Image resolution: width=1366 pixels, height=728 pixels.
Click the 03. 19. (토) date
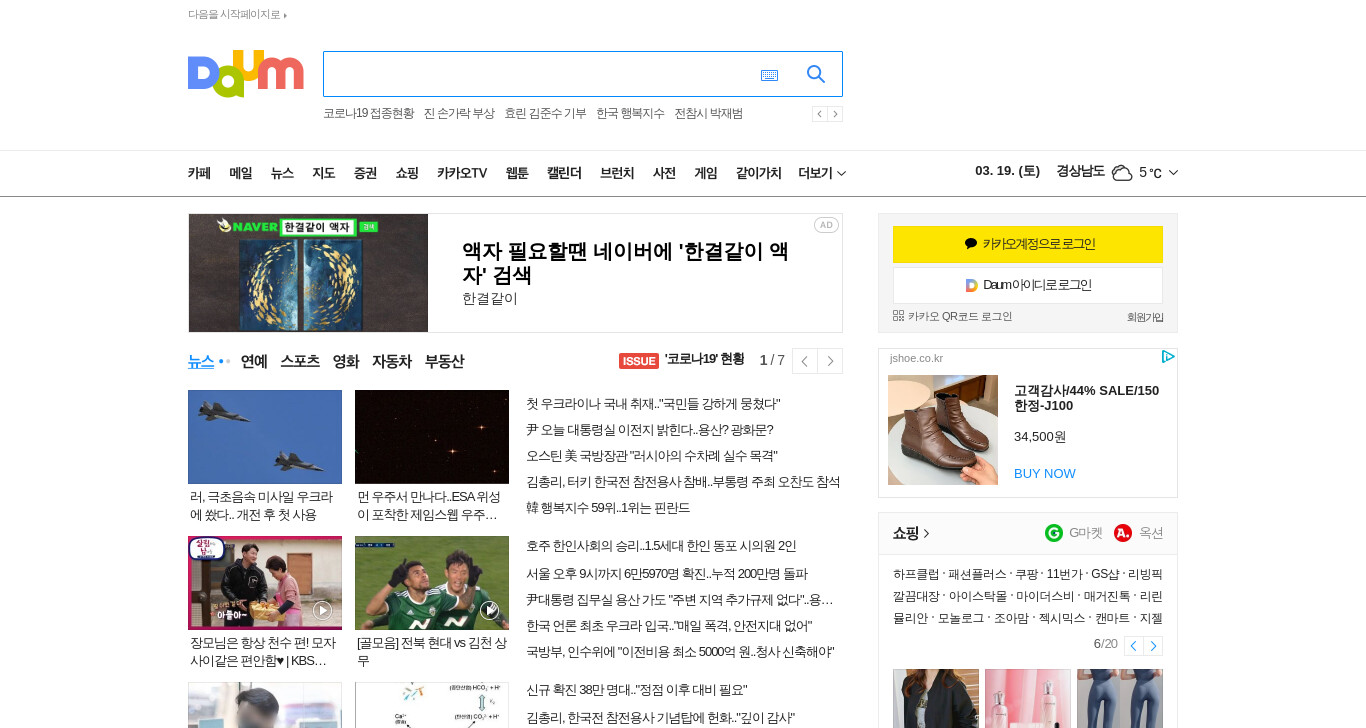(1007, 171)
